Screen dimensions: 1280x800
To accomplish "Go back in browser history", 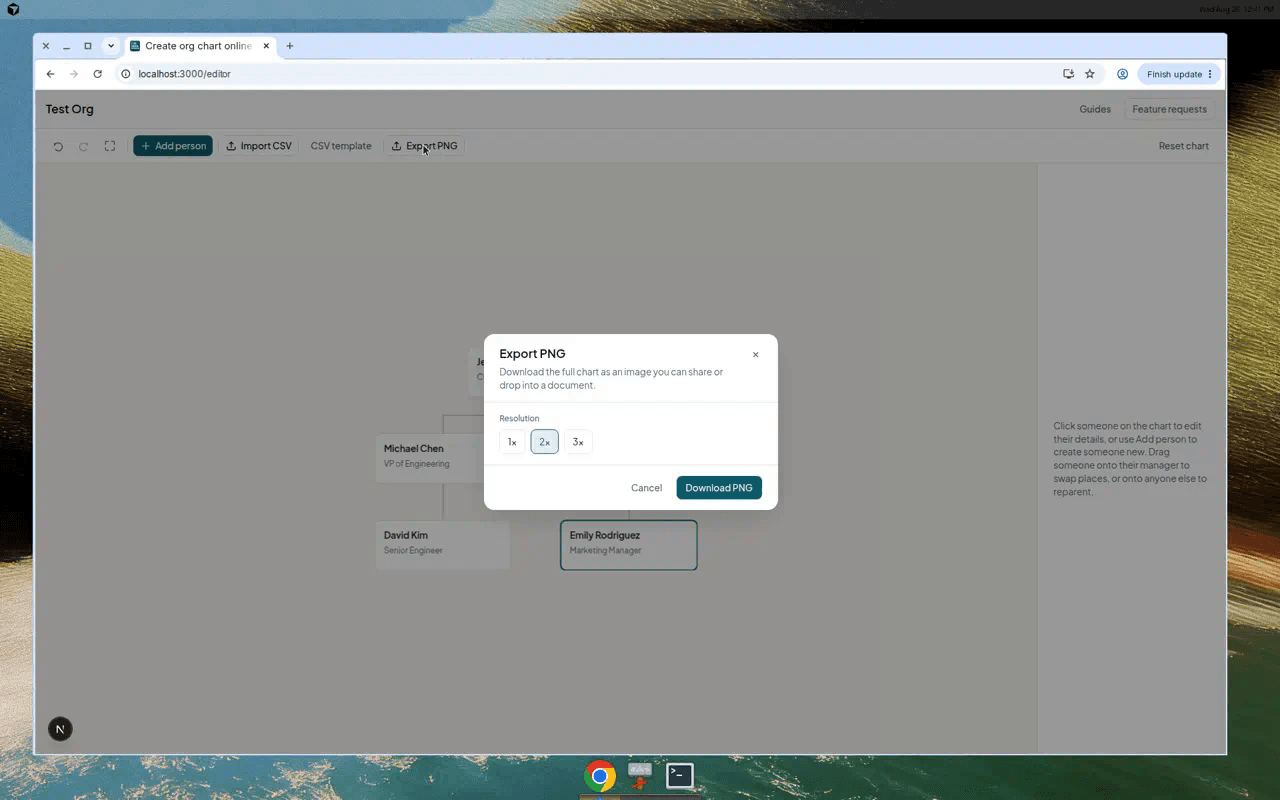I will 50,74.
